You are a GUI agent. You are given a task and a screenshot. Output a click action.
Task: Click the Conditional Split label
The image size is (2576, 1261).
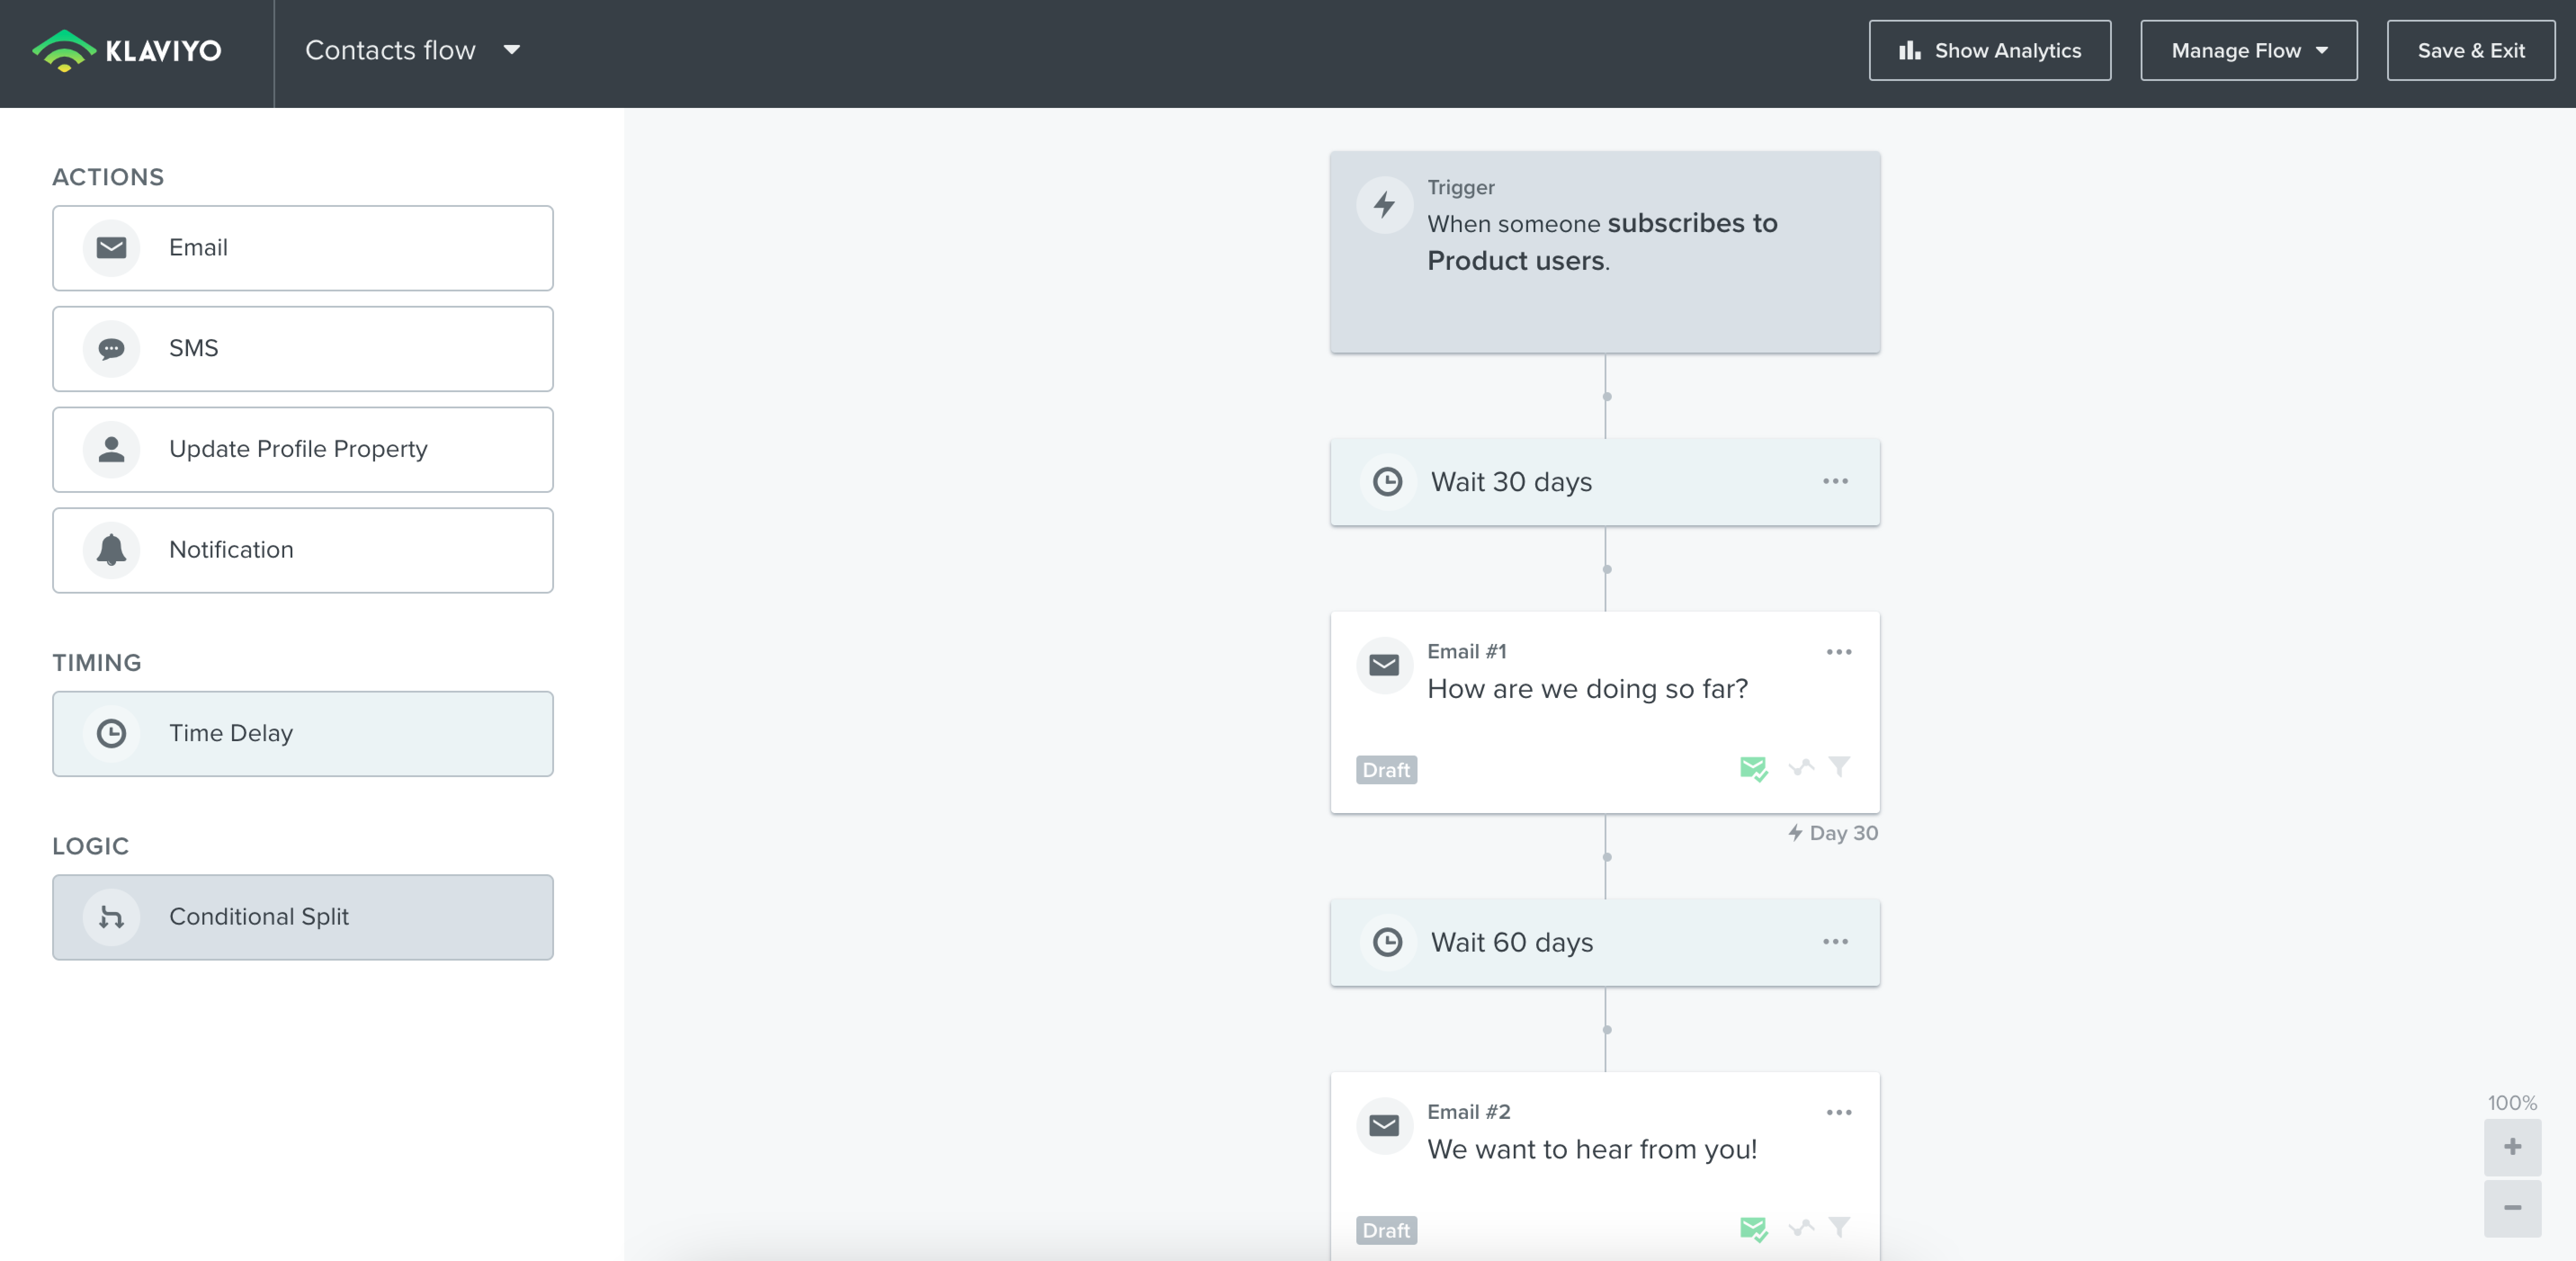coord(259,917)
